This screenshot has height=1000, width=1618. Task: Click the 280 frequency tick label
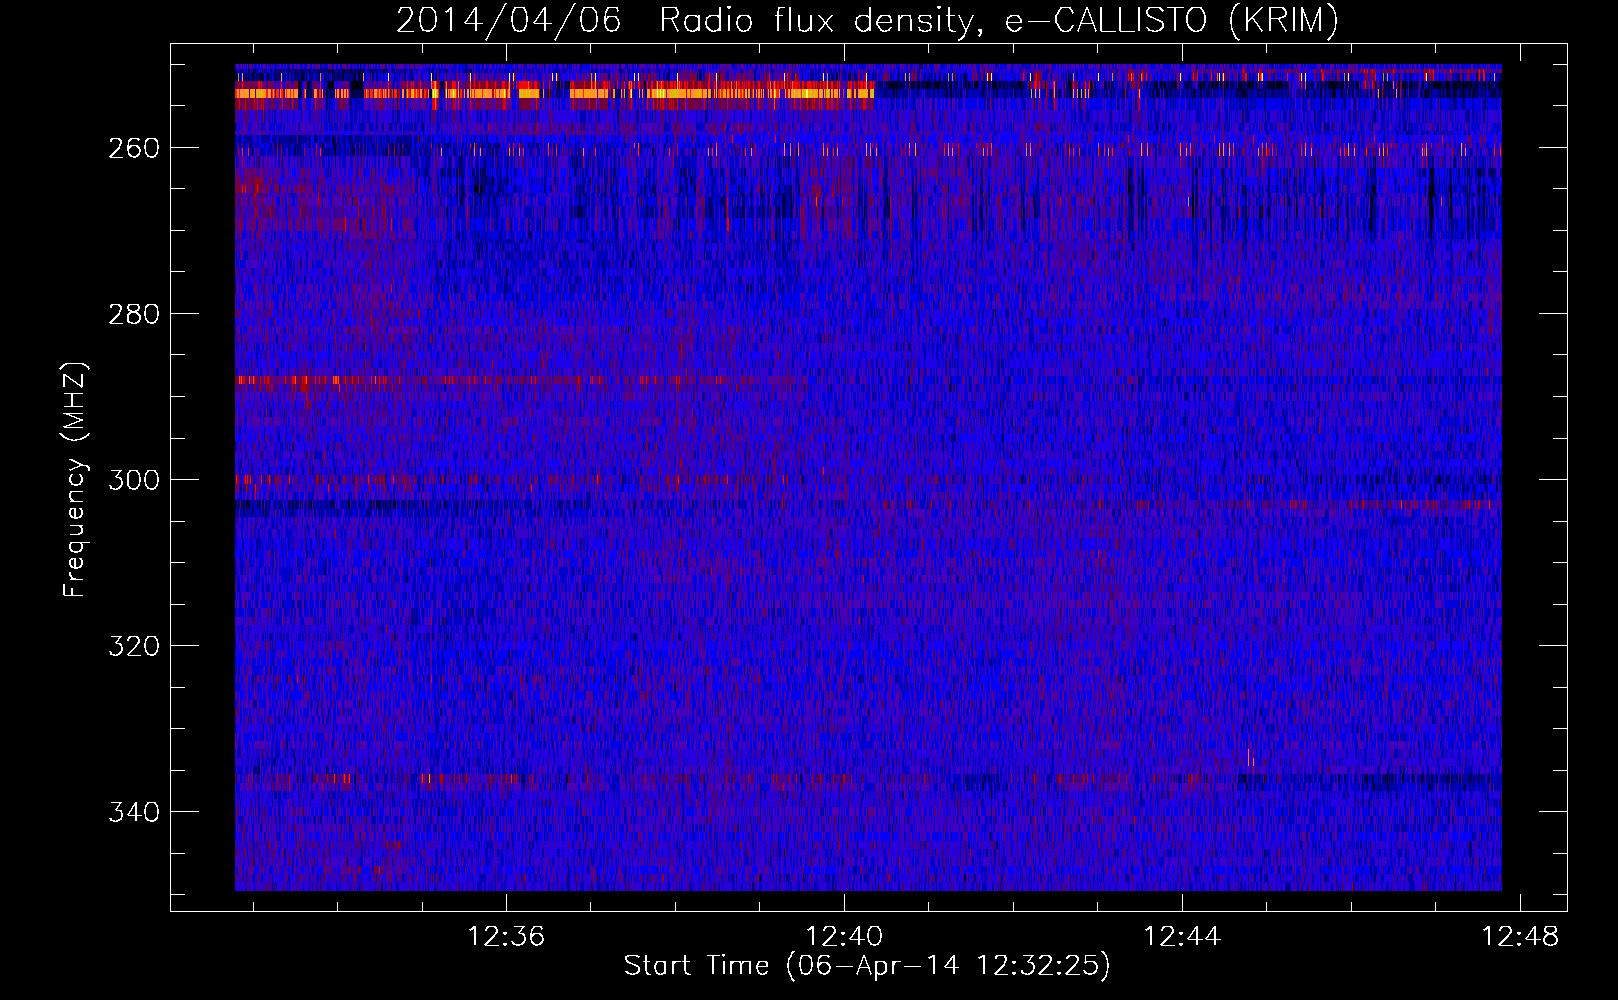point(133,314)
